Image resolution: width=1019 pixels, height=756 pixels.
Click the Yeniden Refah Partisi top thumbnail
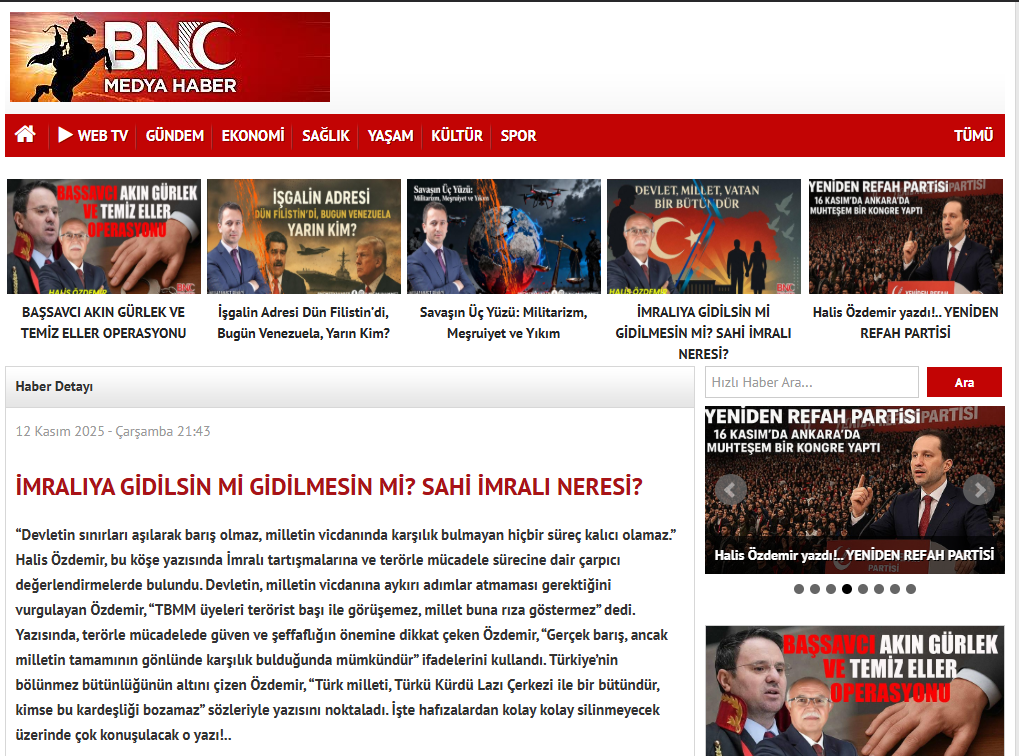tap(905, 237)
